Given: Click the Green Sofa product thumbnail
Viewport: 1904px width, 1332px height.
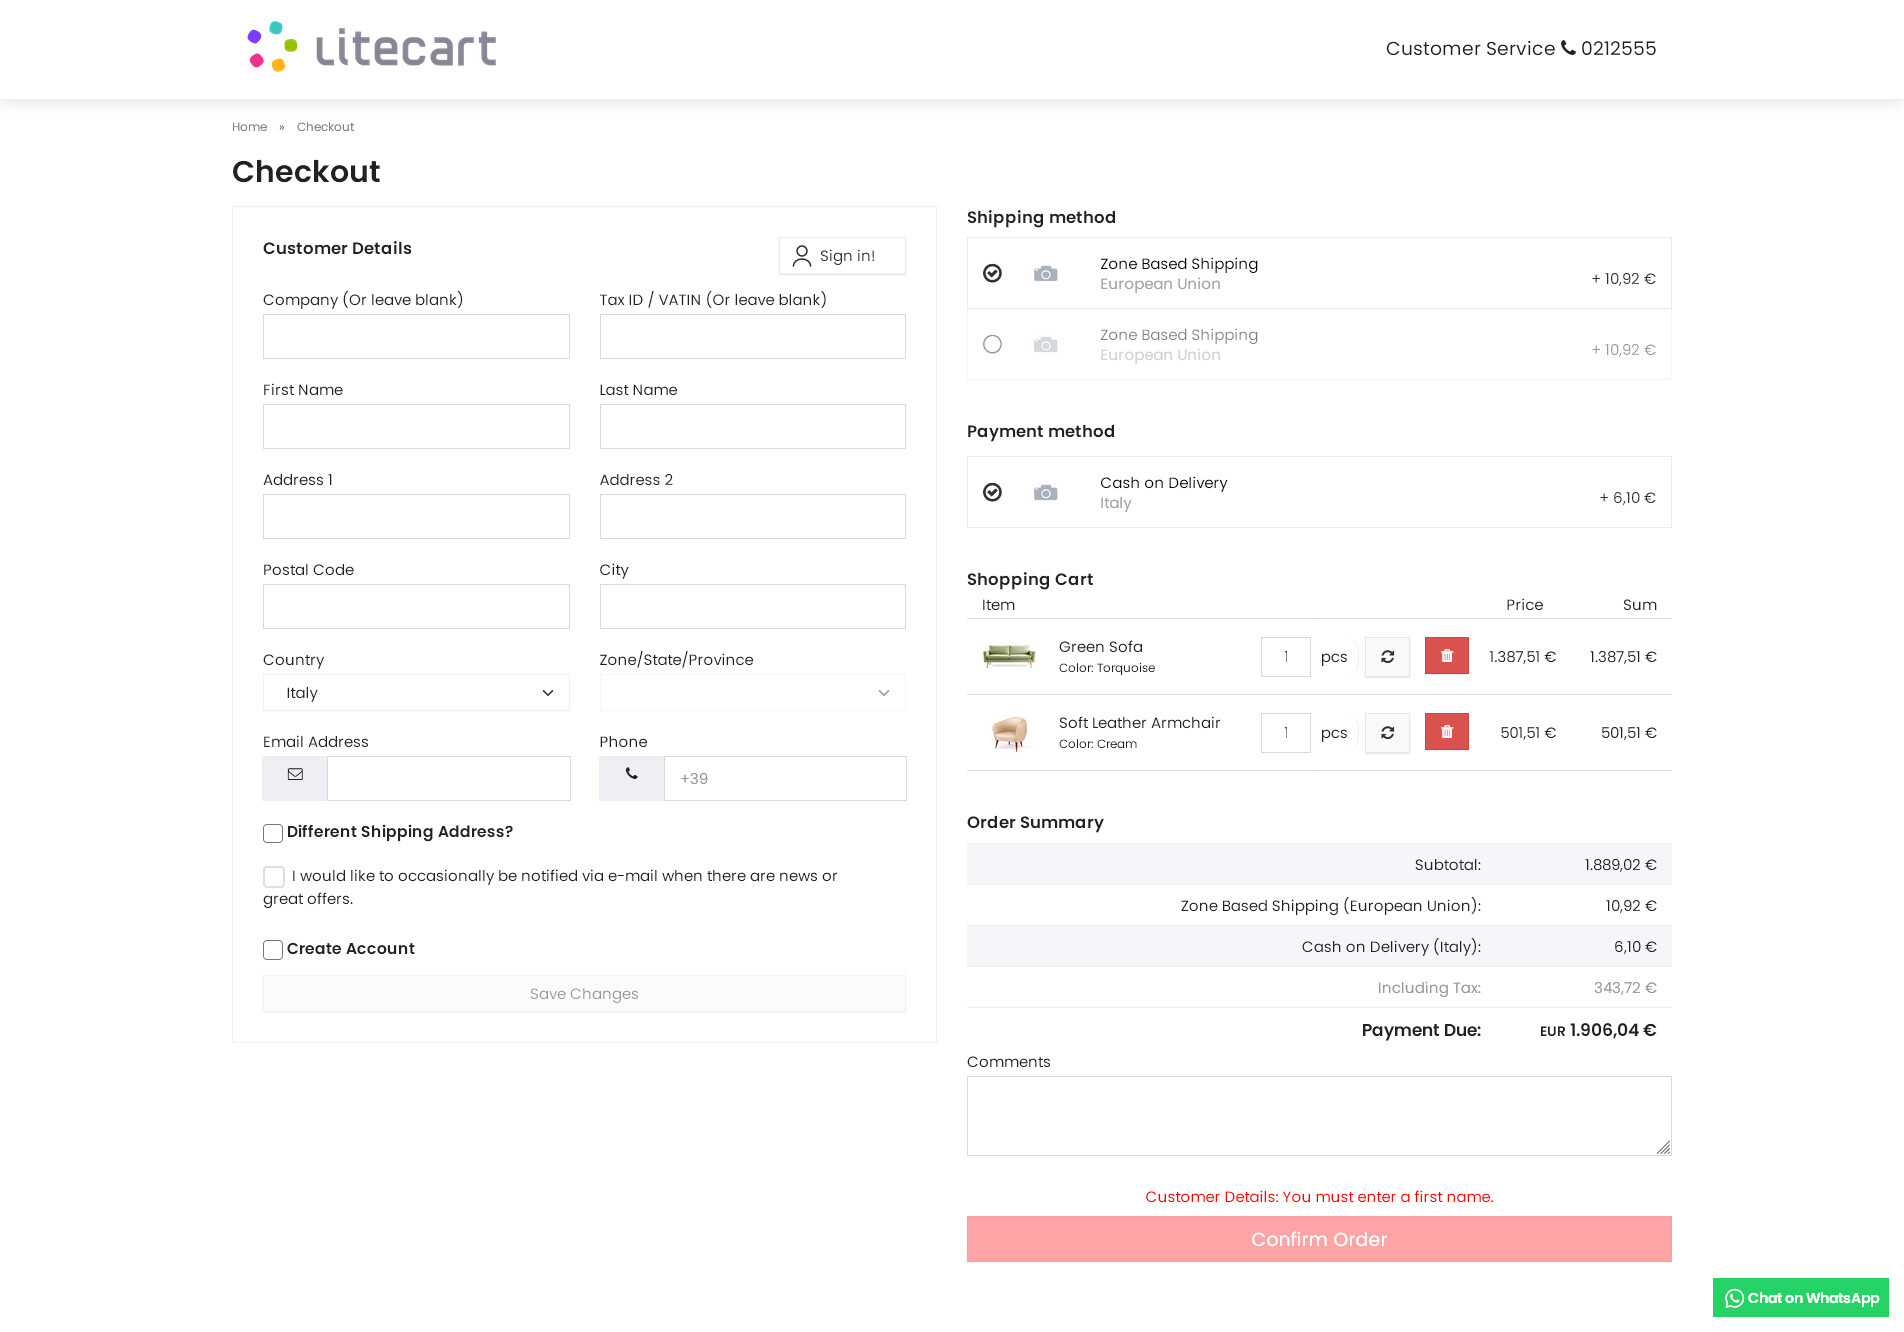Looking at the screenshot, I should point(1008,656).
